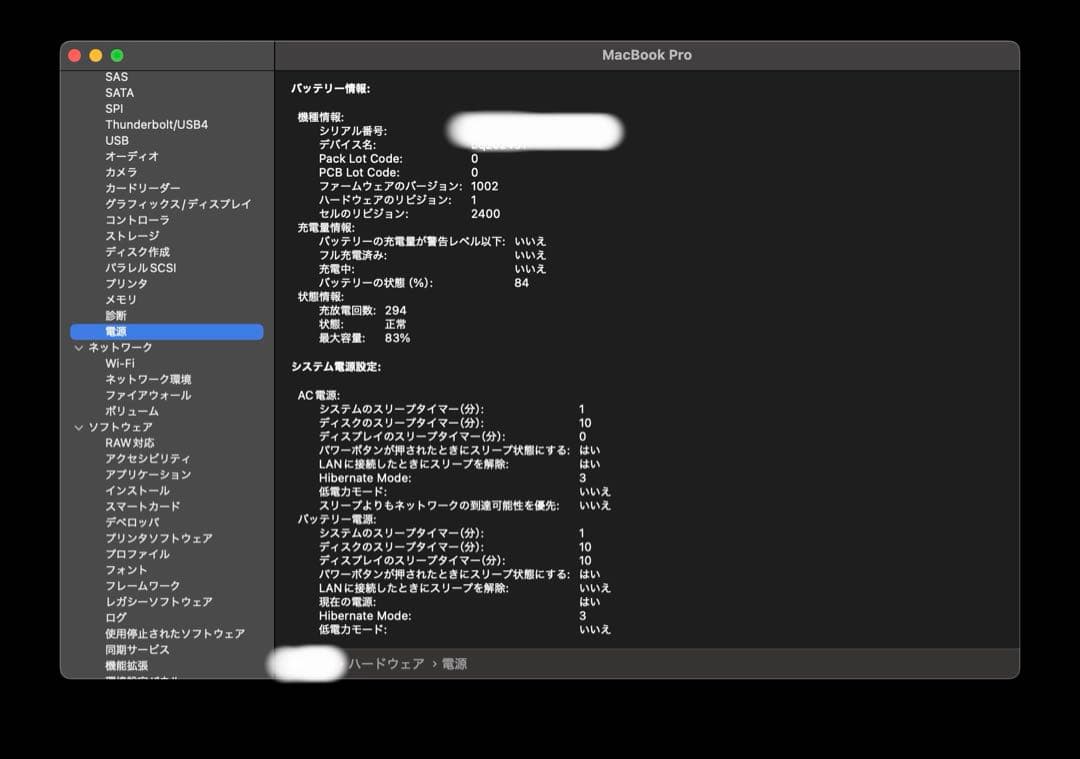Open ファイアウォール in the sidebar
Viewport: 1080px width, 759px height.
coord(148,395)
